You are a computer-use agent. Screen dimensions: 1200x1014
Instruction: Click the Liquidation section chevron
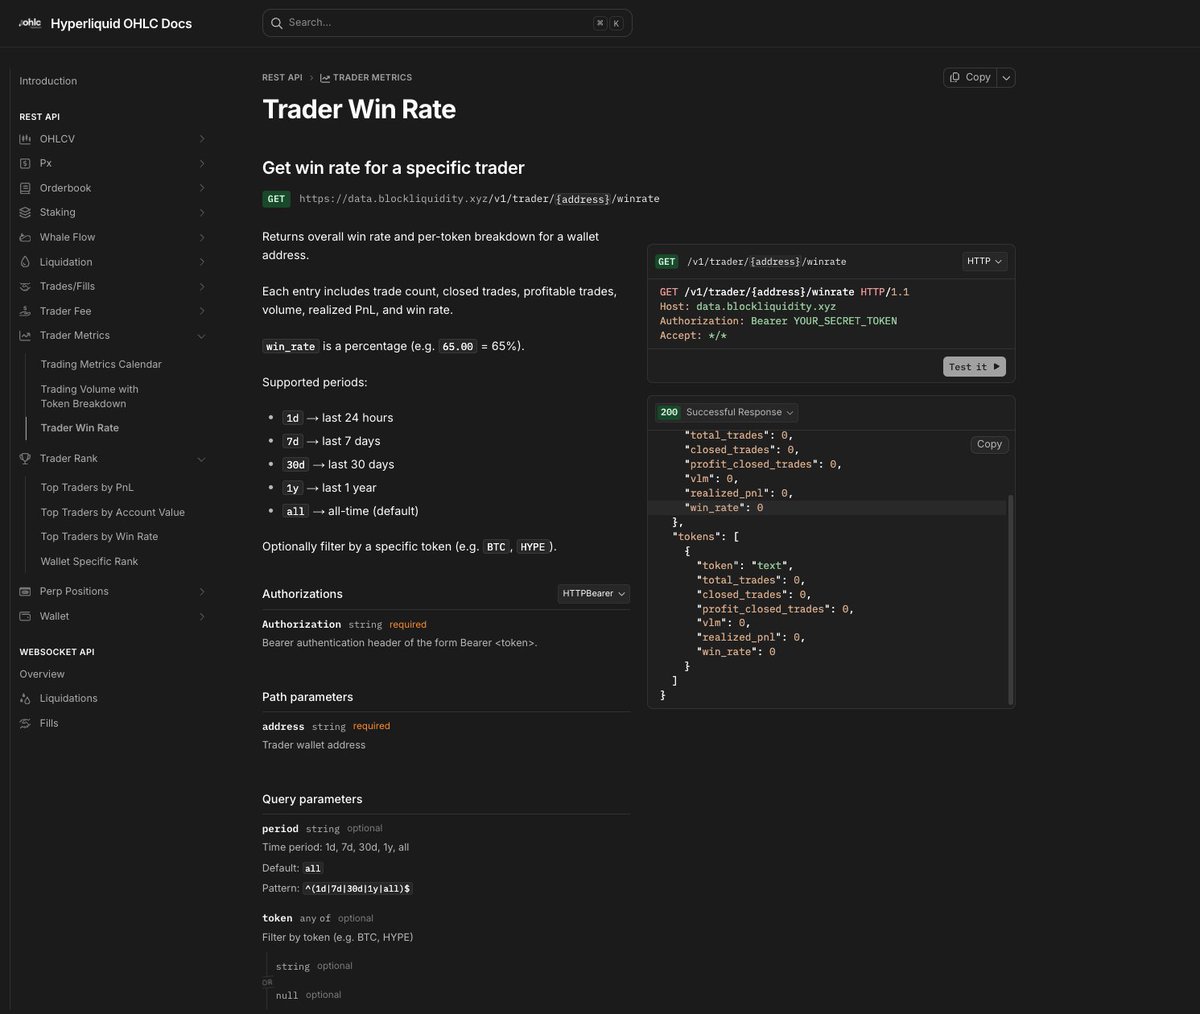click(202, 262)
